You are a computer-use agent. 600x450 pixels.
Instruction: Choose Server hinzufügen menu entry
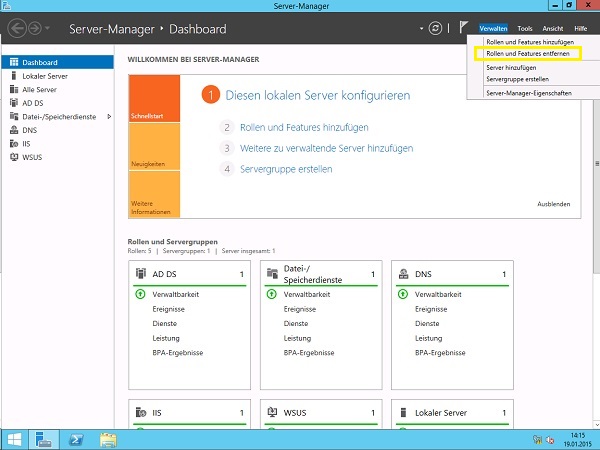[511, 68]
